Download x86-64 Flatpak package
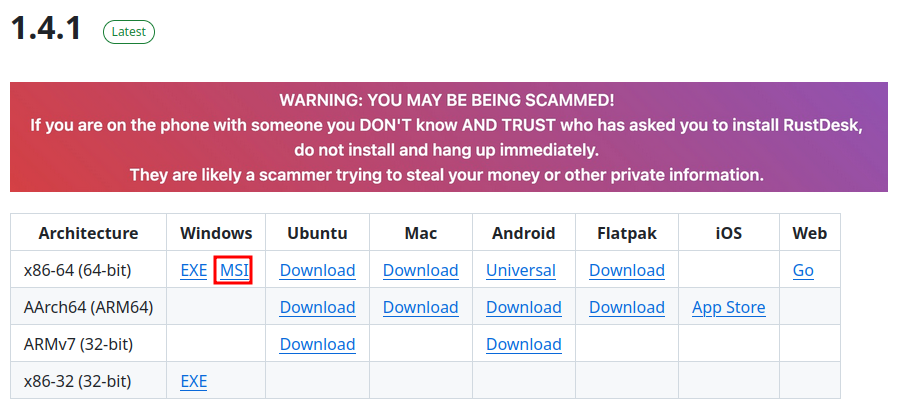The image size is (902, 414). pyautogui.click(x=626, y=270)
